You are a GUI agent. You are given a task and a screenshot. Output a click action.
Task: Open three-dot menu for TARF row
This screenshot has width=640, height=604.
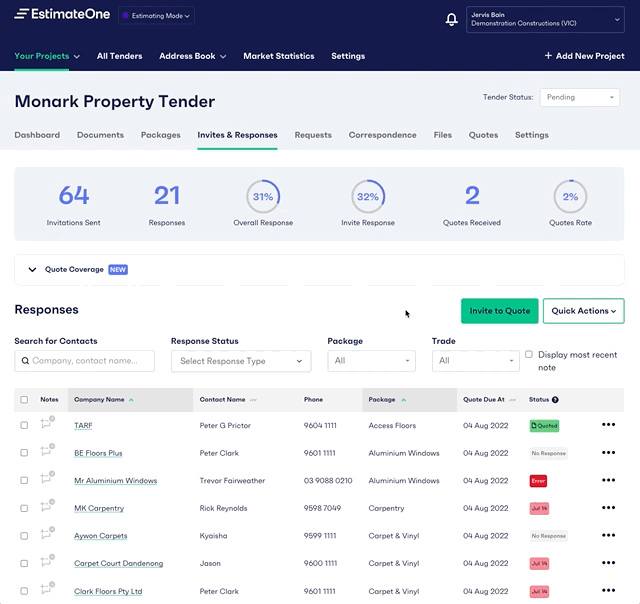pyautogui.click(x=608, y=425)
